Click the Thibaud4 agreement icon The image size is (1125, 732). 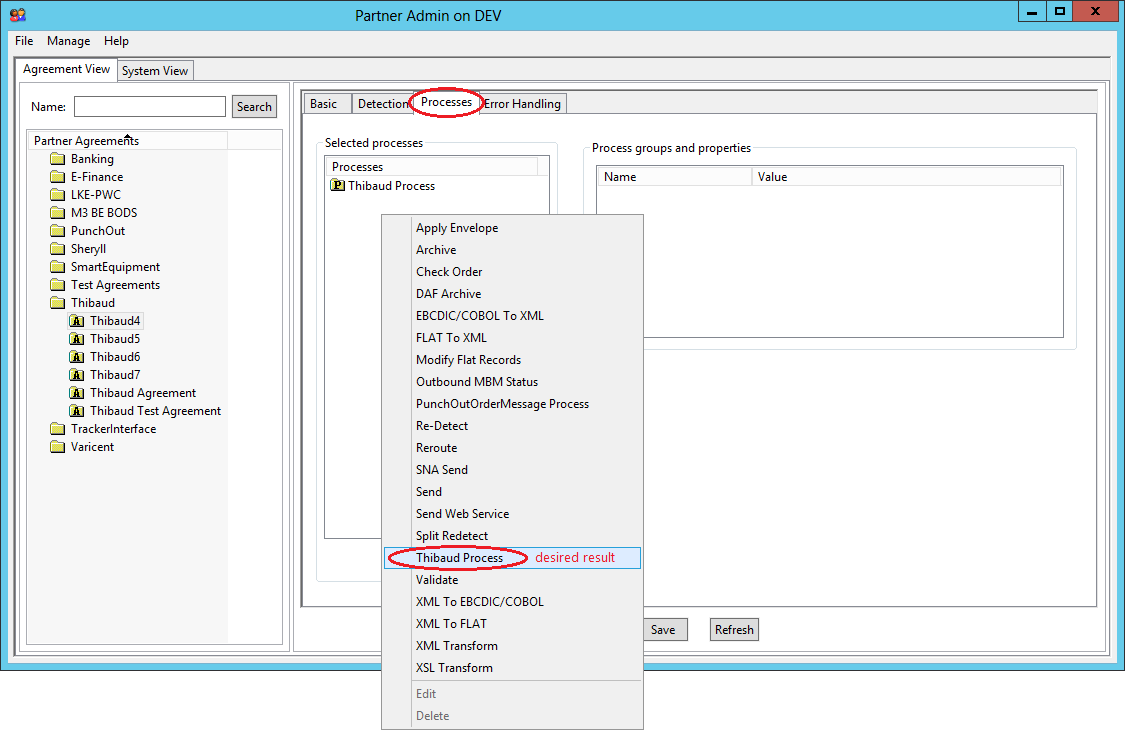tap(77, 321)
